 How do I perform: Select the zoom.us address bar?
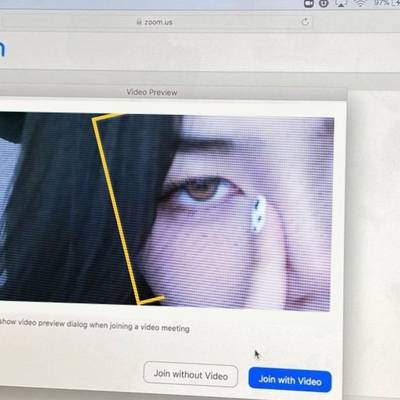[x=157, y=22]
